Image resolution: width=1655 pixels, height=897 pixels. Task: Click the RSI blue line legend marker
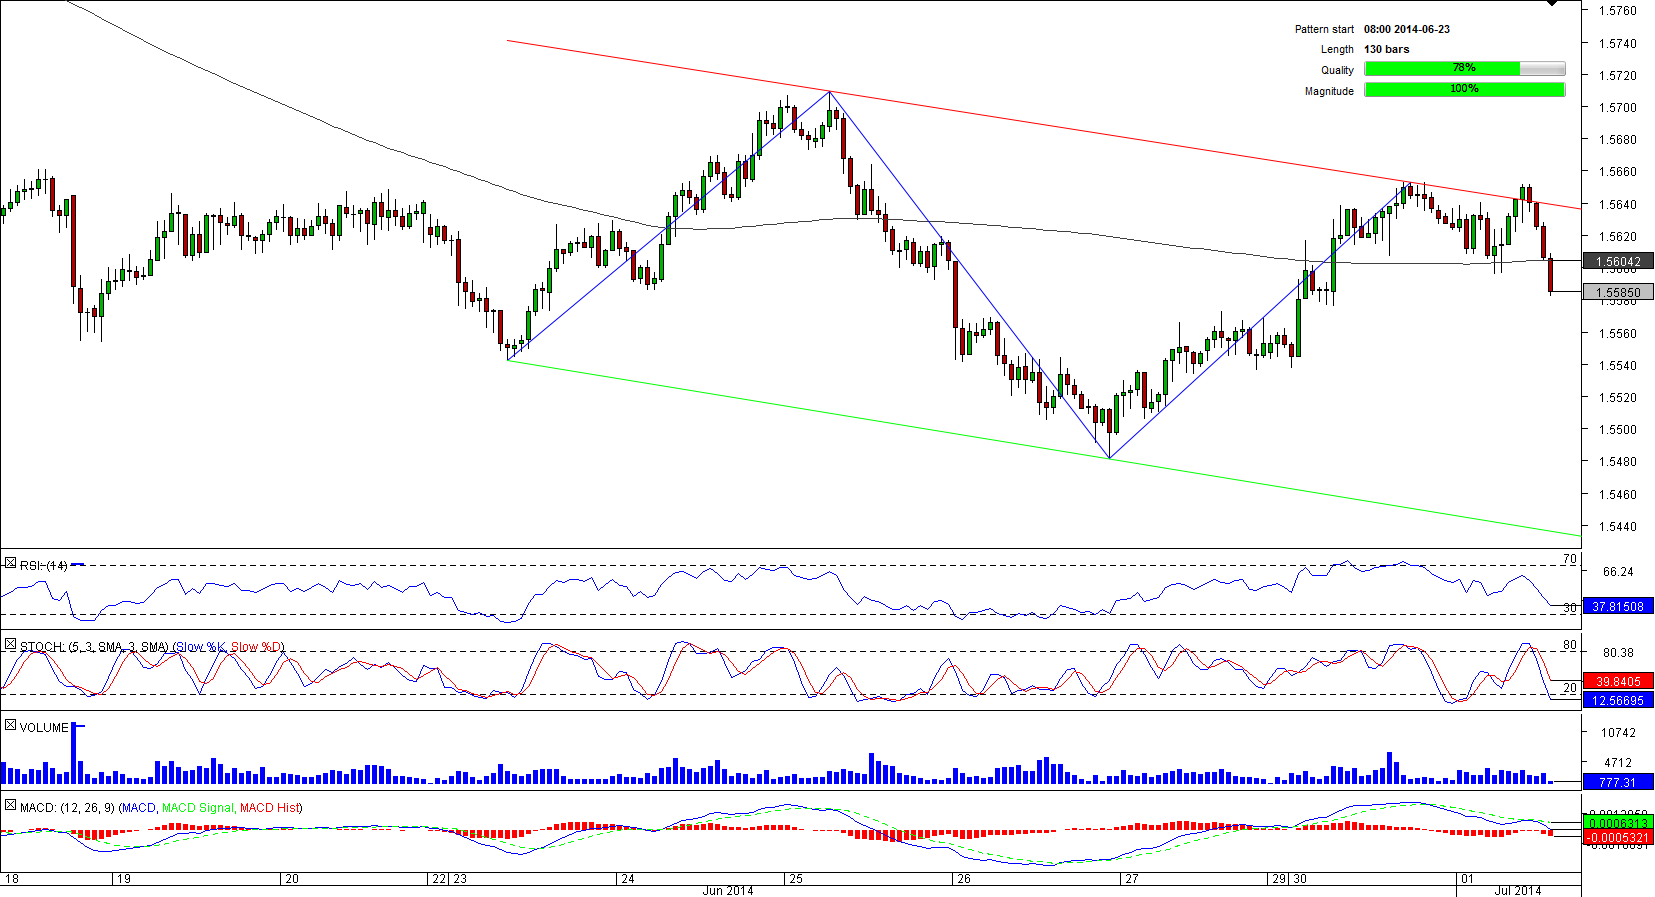78,565
